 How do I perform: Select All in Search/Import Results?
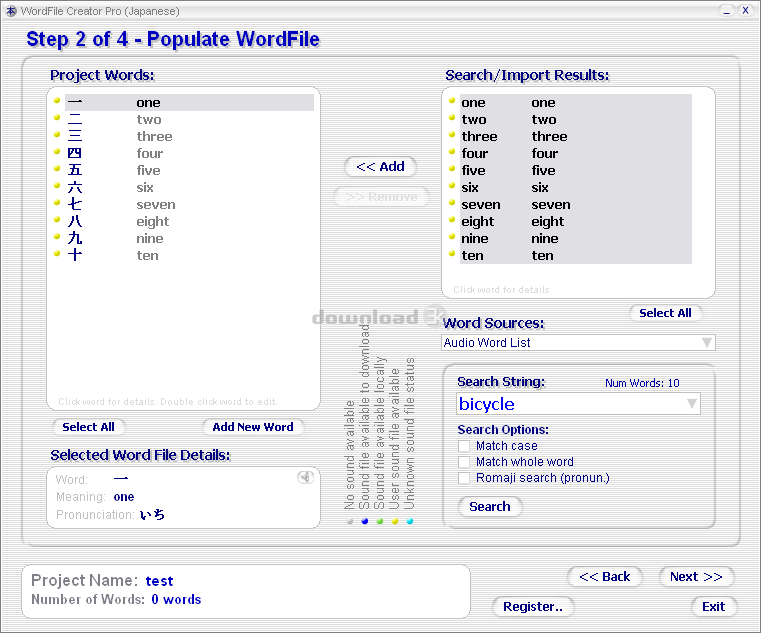[665, 313]
